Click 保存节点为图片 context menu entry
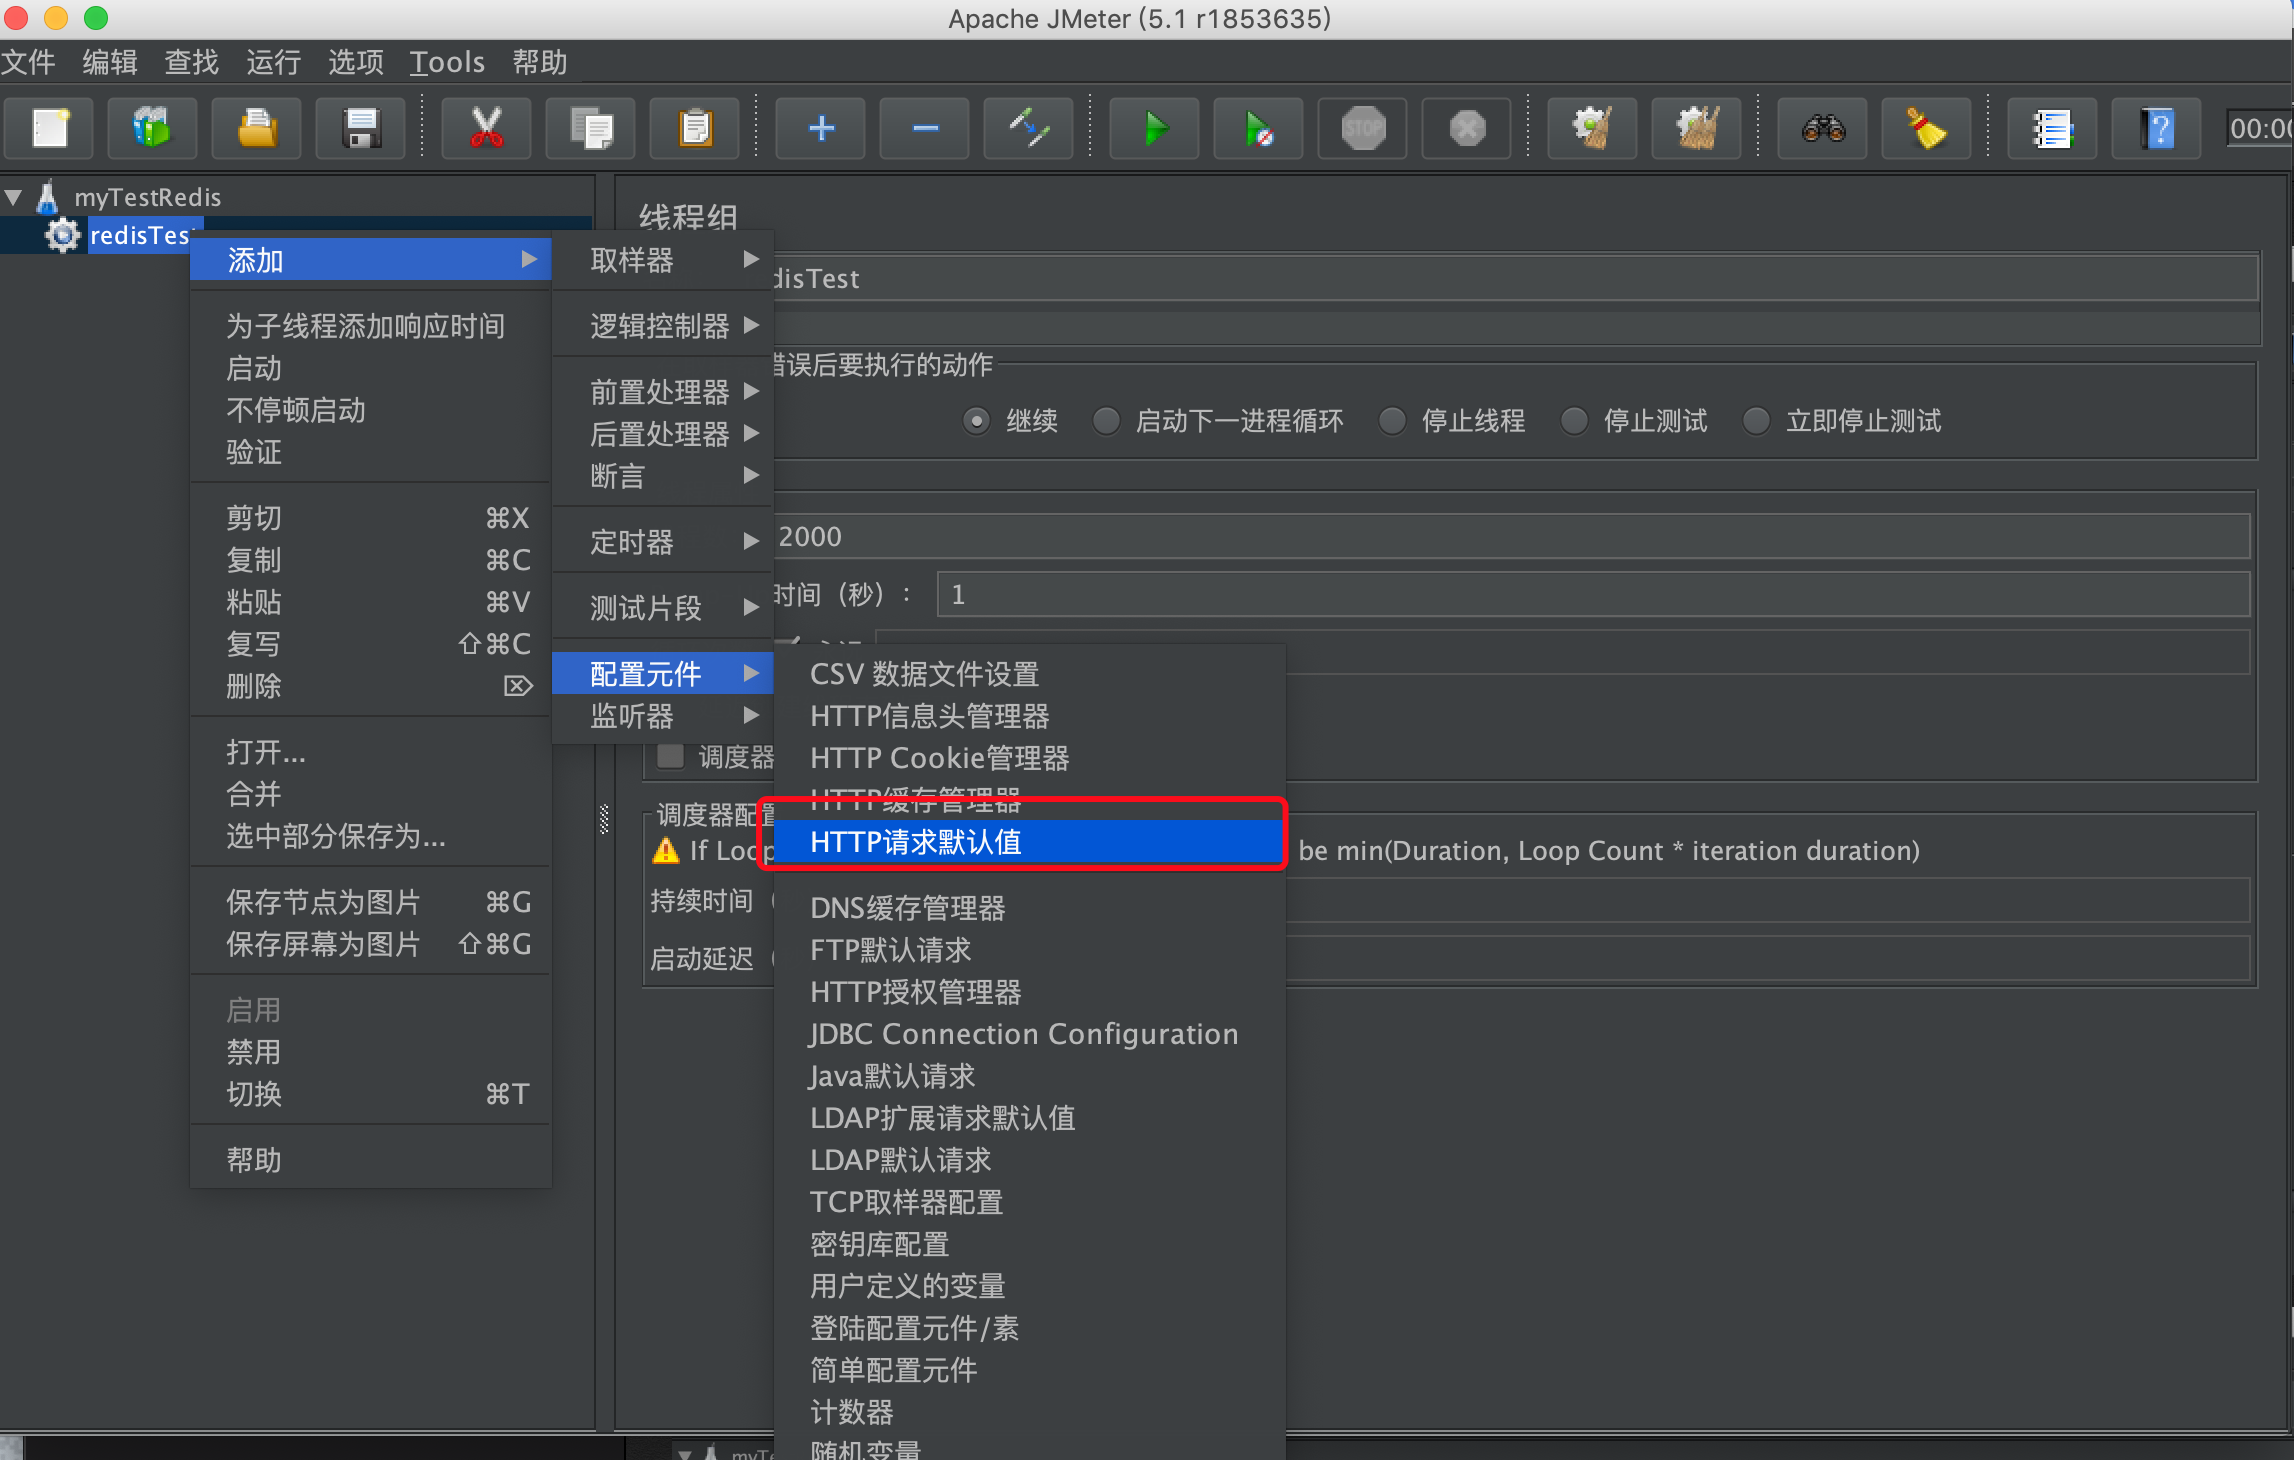 pyautogui.click(x=322, y=902)
